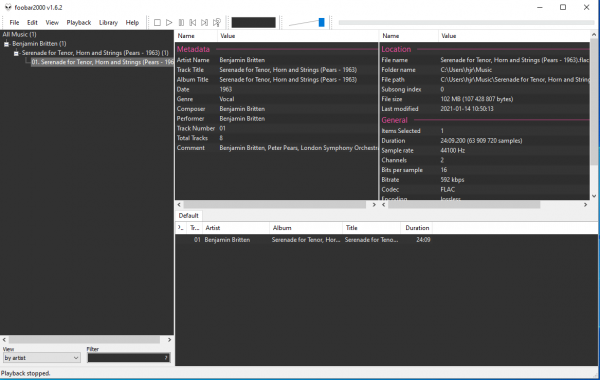Image resolution: width=600 pixels, height=380 pixels.
Task: Open the Edit menu
Action: [32, 23]
